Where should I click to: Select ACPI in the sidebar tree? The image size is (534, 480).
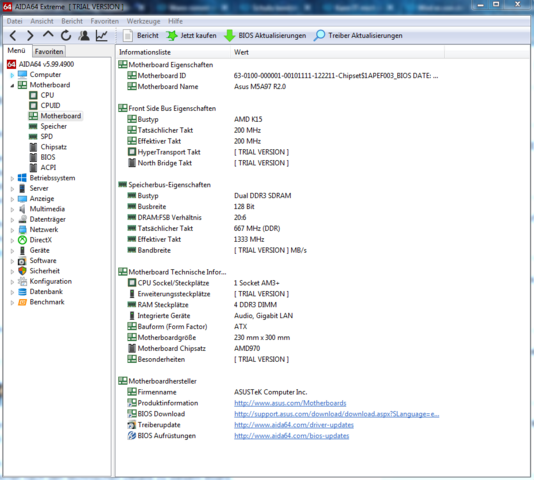point(48,168)
